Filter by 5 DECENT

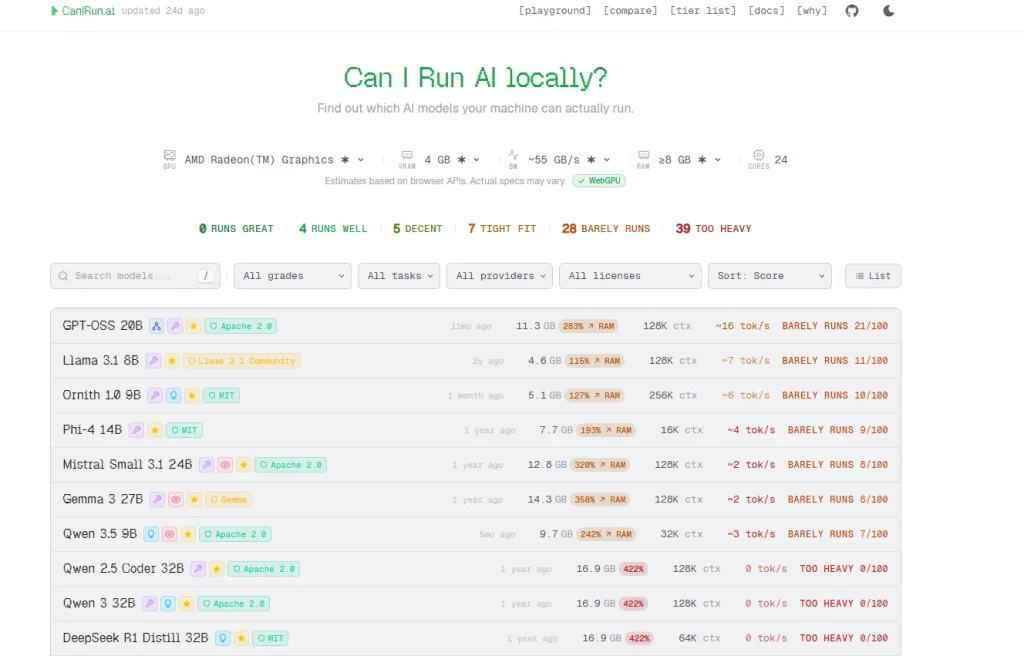pyautogui.click(x=417, y=229)
